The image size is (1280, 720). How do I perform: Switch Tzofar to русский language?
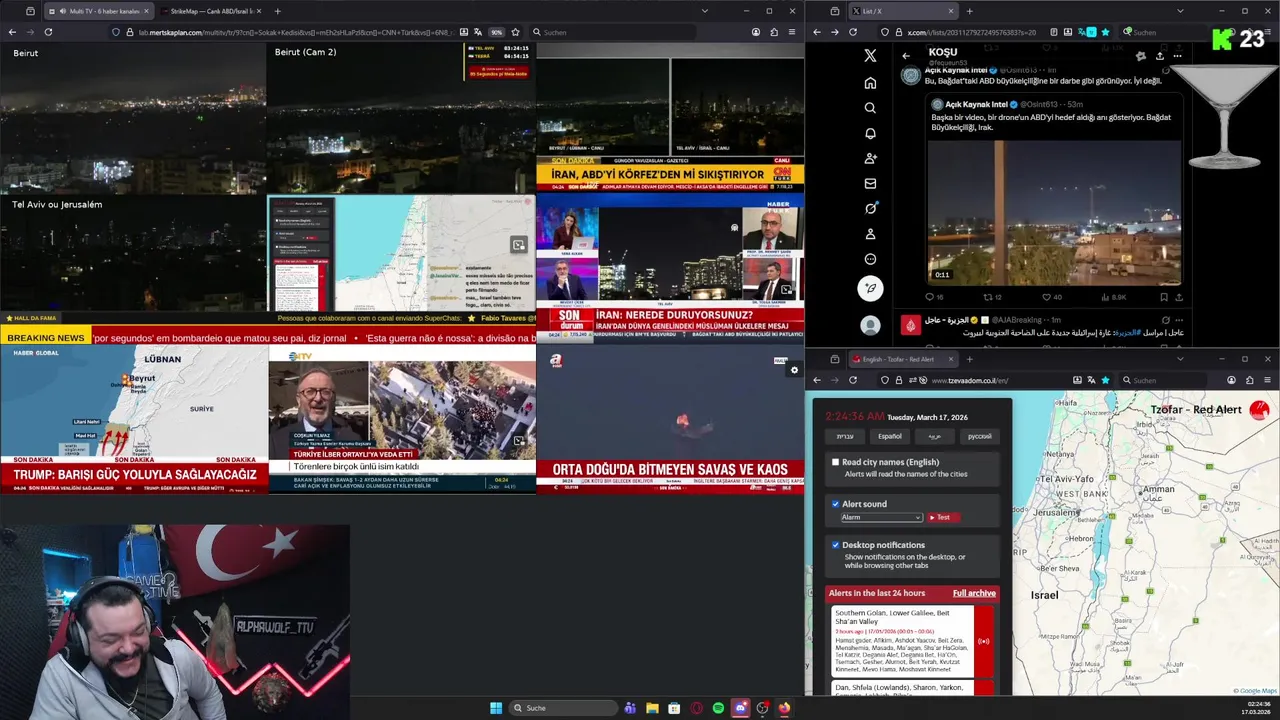point(980,436)
